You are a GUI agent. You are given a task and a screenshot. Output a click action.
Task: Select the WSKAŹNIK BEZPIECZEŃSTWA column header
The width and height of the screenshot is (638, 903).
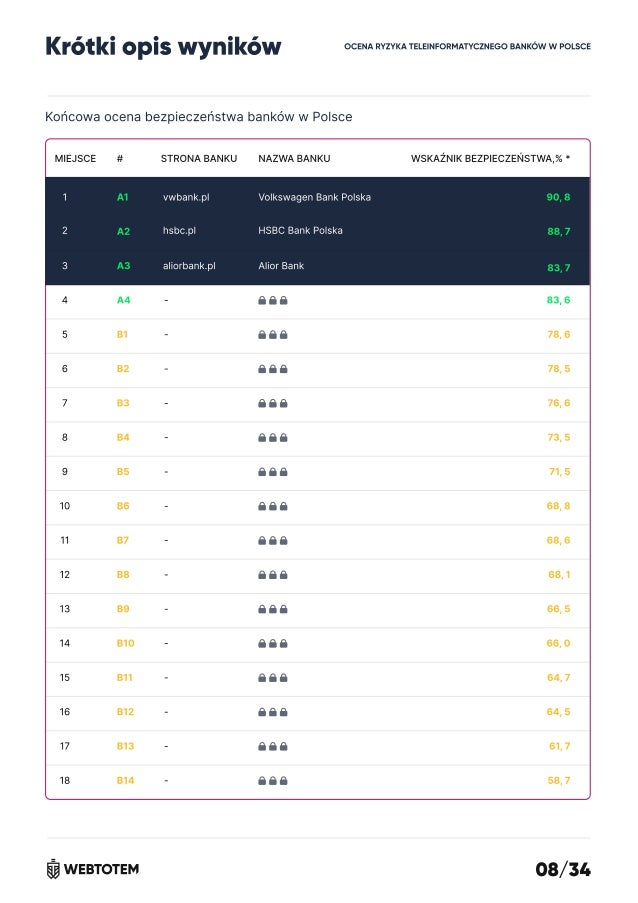(491, 158)
